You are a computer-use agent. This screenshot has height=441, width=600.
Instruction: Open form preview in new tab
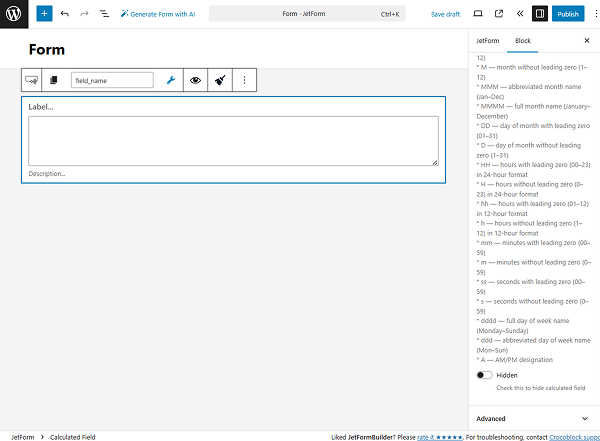(x=499, y=14)
